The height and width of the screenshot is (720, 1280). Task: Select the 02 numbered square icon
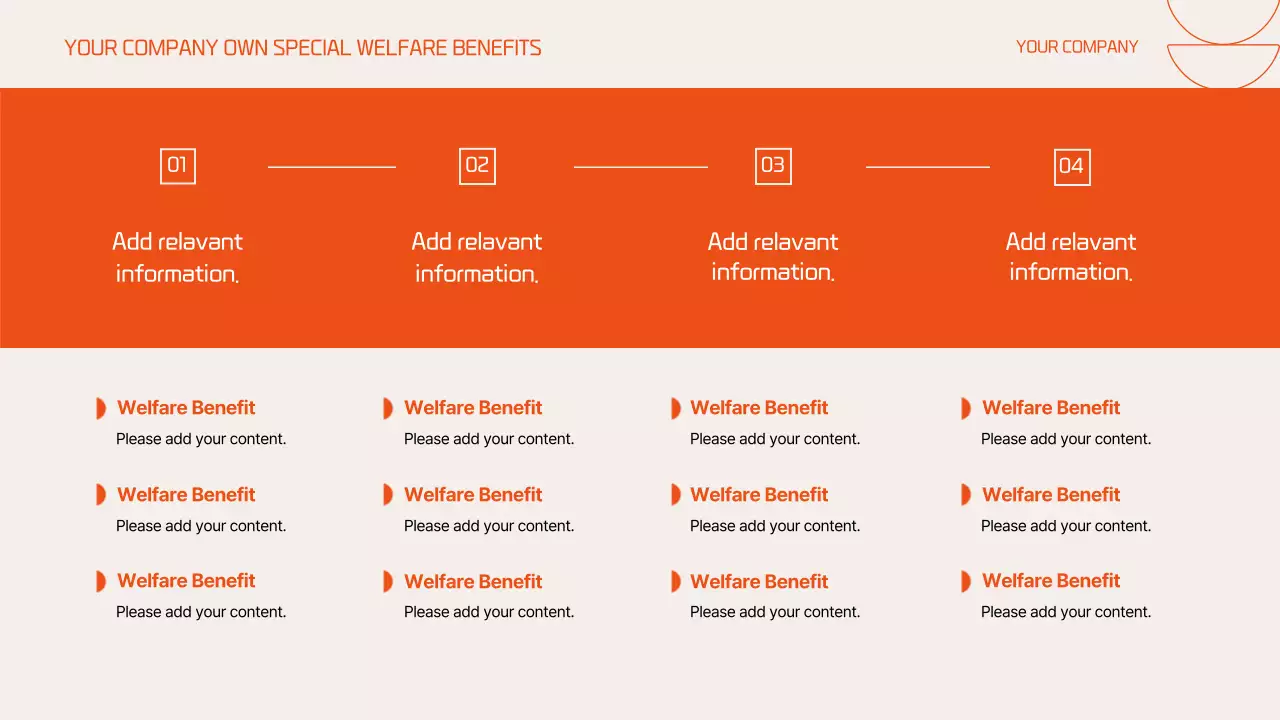pos(477,166)
